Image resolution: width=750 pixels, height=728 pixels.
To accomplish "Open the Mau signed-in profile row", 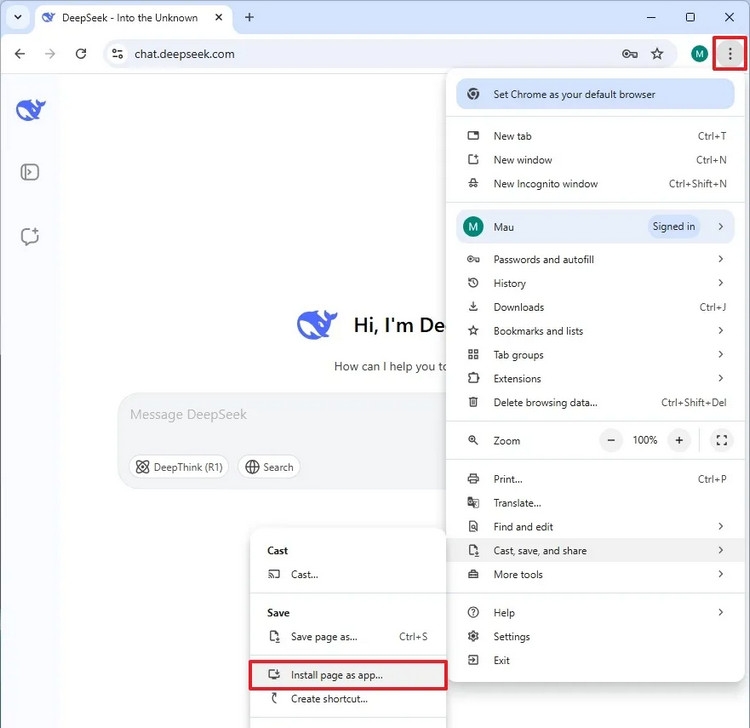I will coord(595,226).
